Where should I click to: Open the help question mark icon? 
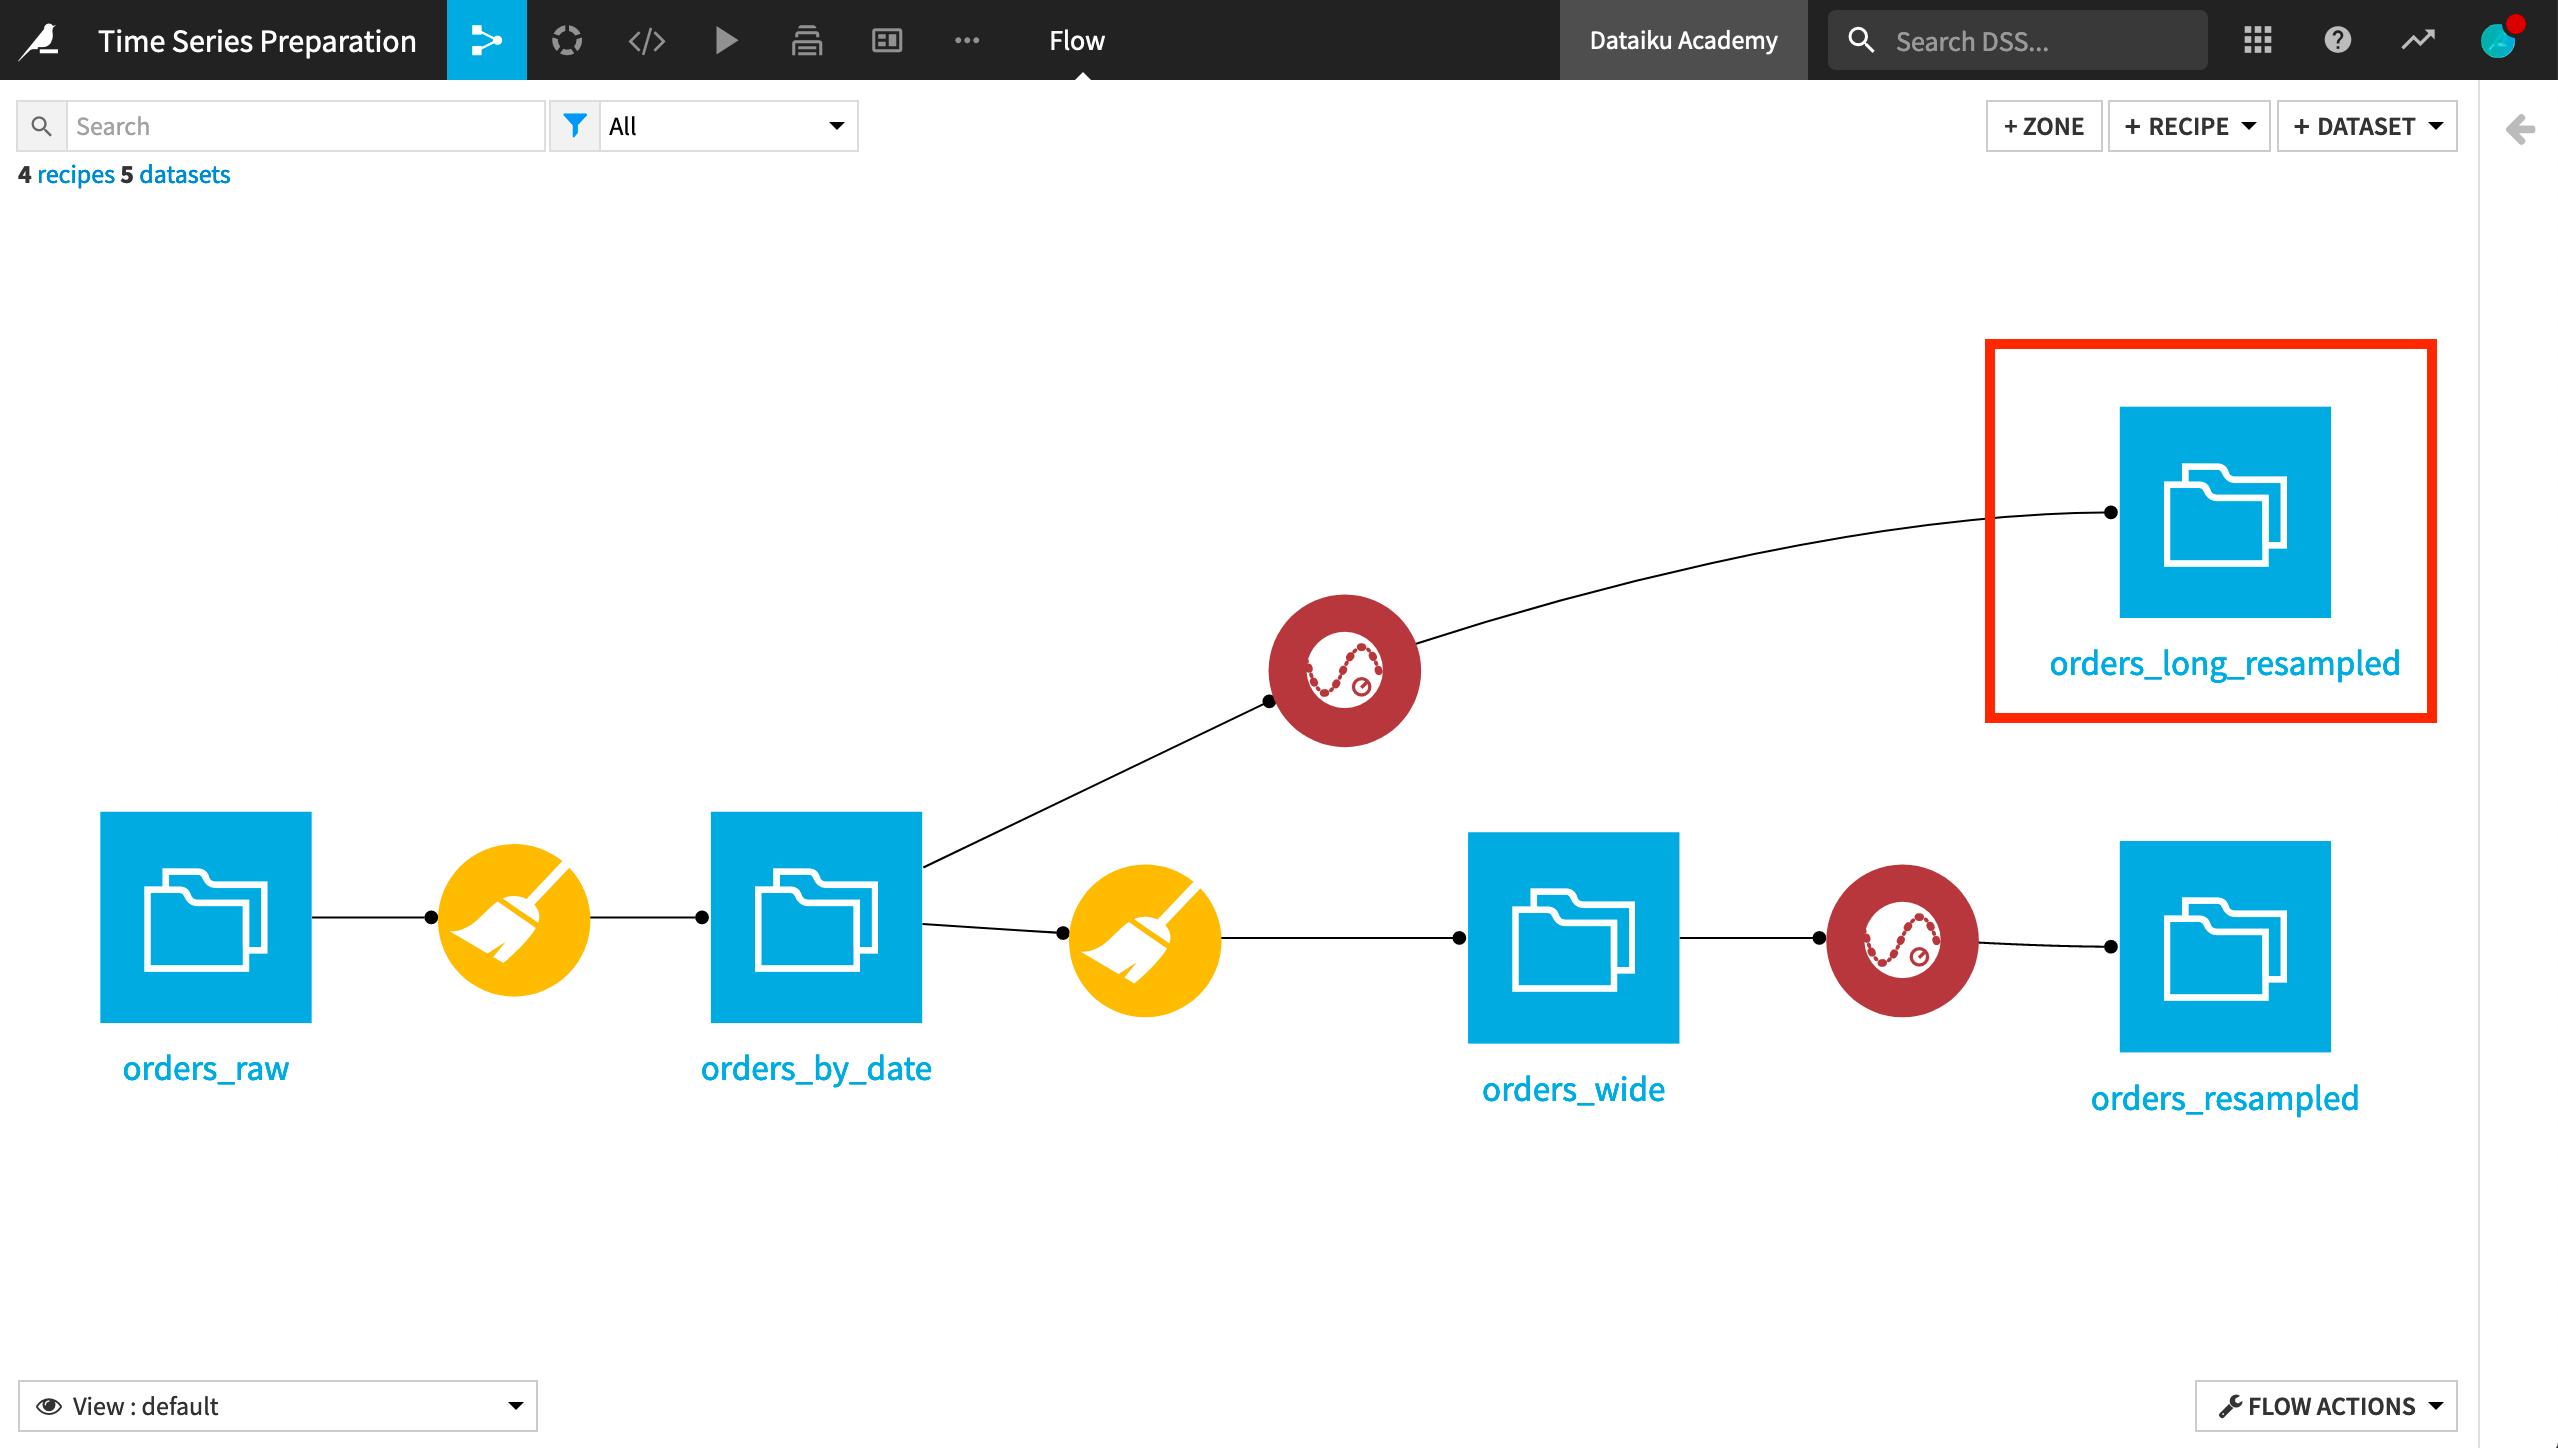2337,40
